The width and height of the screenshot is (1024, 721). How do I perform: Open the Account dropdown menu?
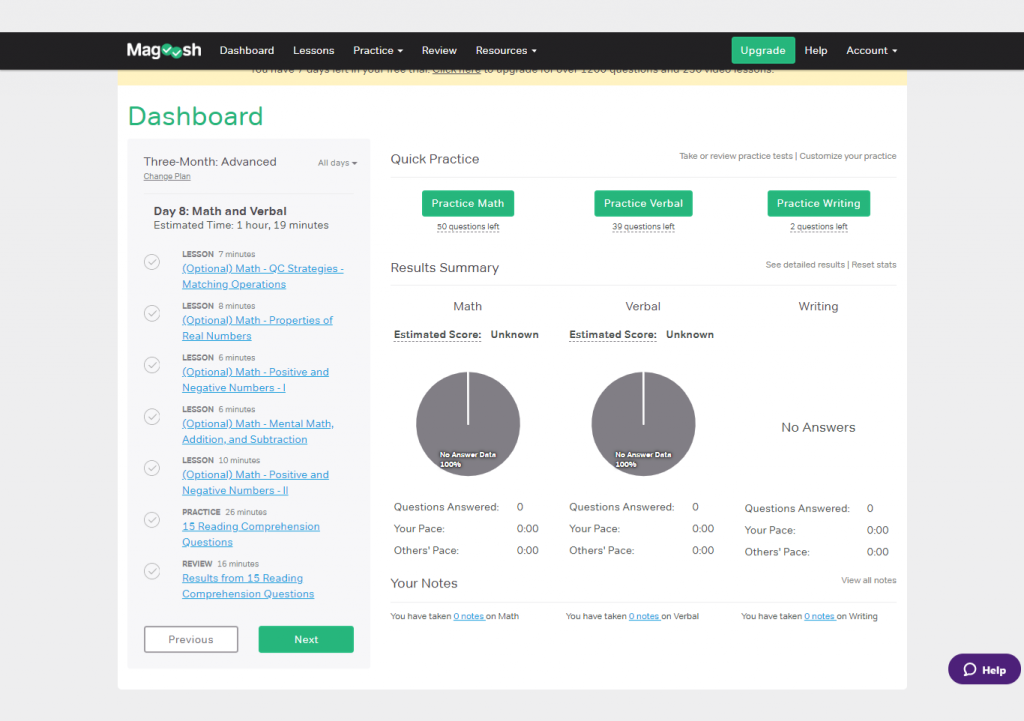pyautogui.click(x=870, y=49)
